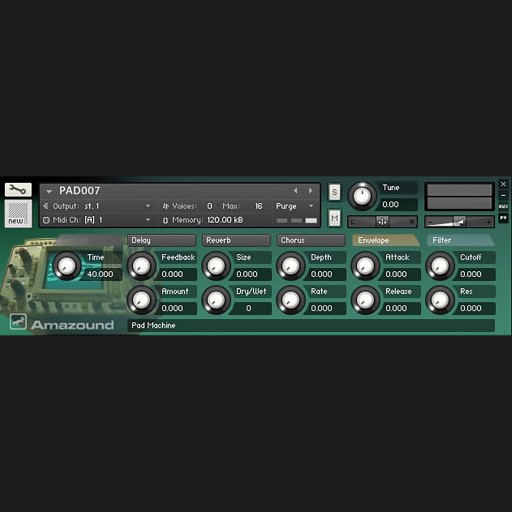This screenshot has width=512, height=512.
Task: Select the Envelope tab
Action: pyautogui.click(x=385, y=240)
